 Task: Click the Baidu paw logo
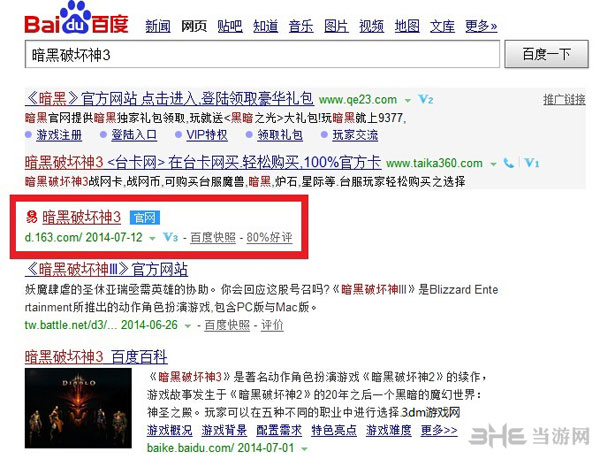[x=77, y=18]
